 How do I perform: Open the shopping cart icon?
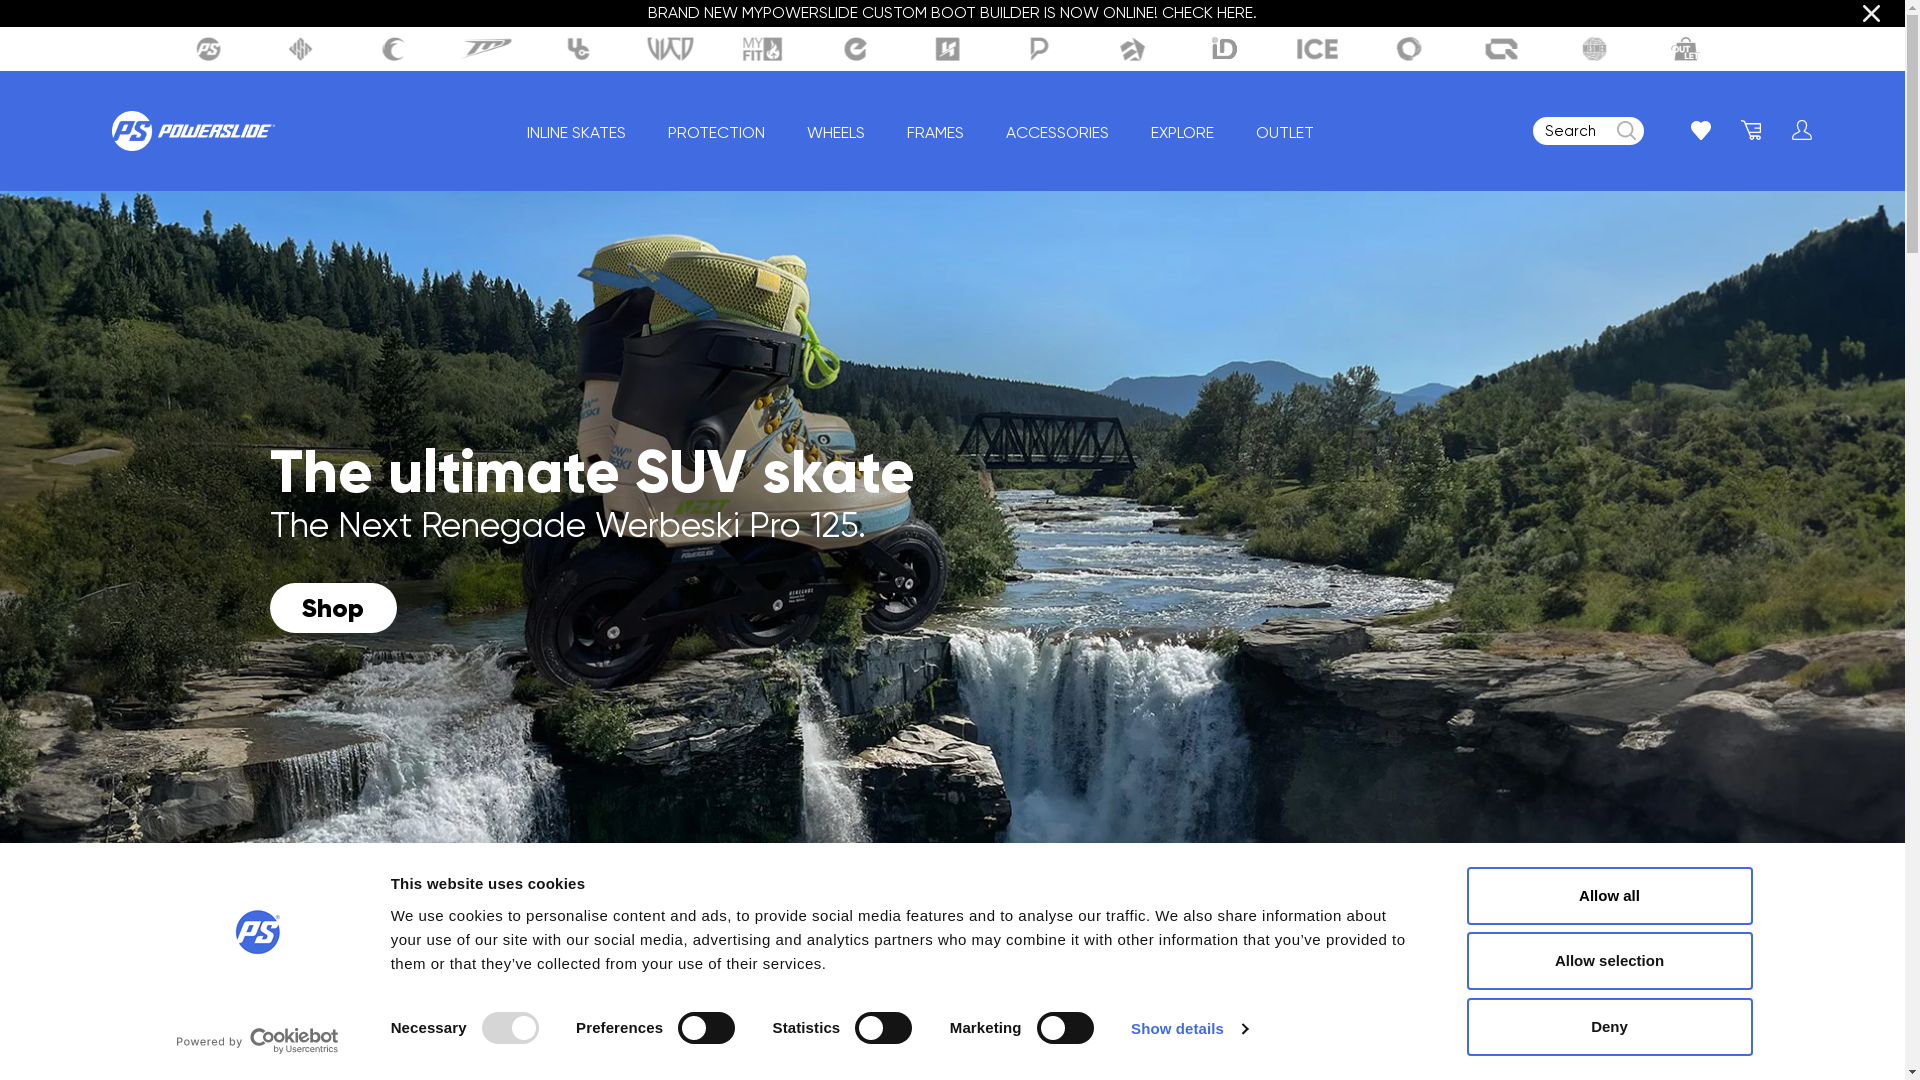pyautogui.click(x=1751, y=130)
